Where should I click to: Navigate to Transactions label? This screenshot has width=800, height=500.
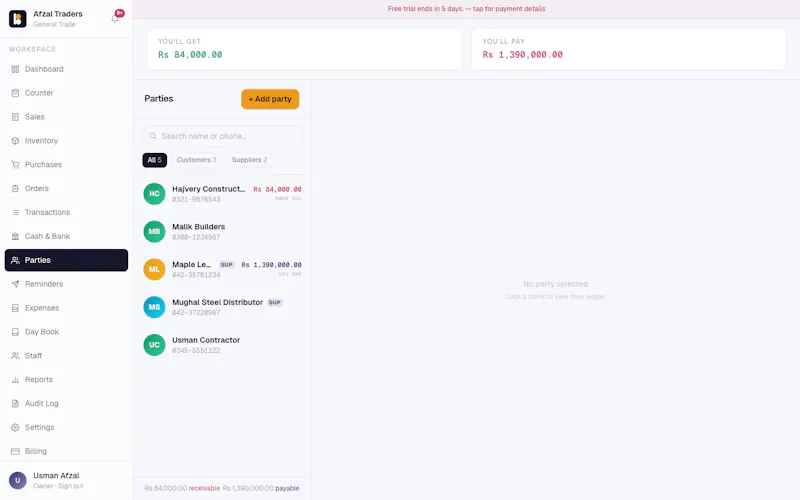pos(47,212)
